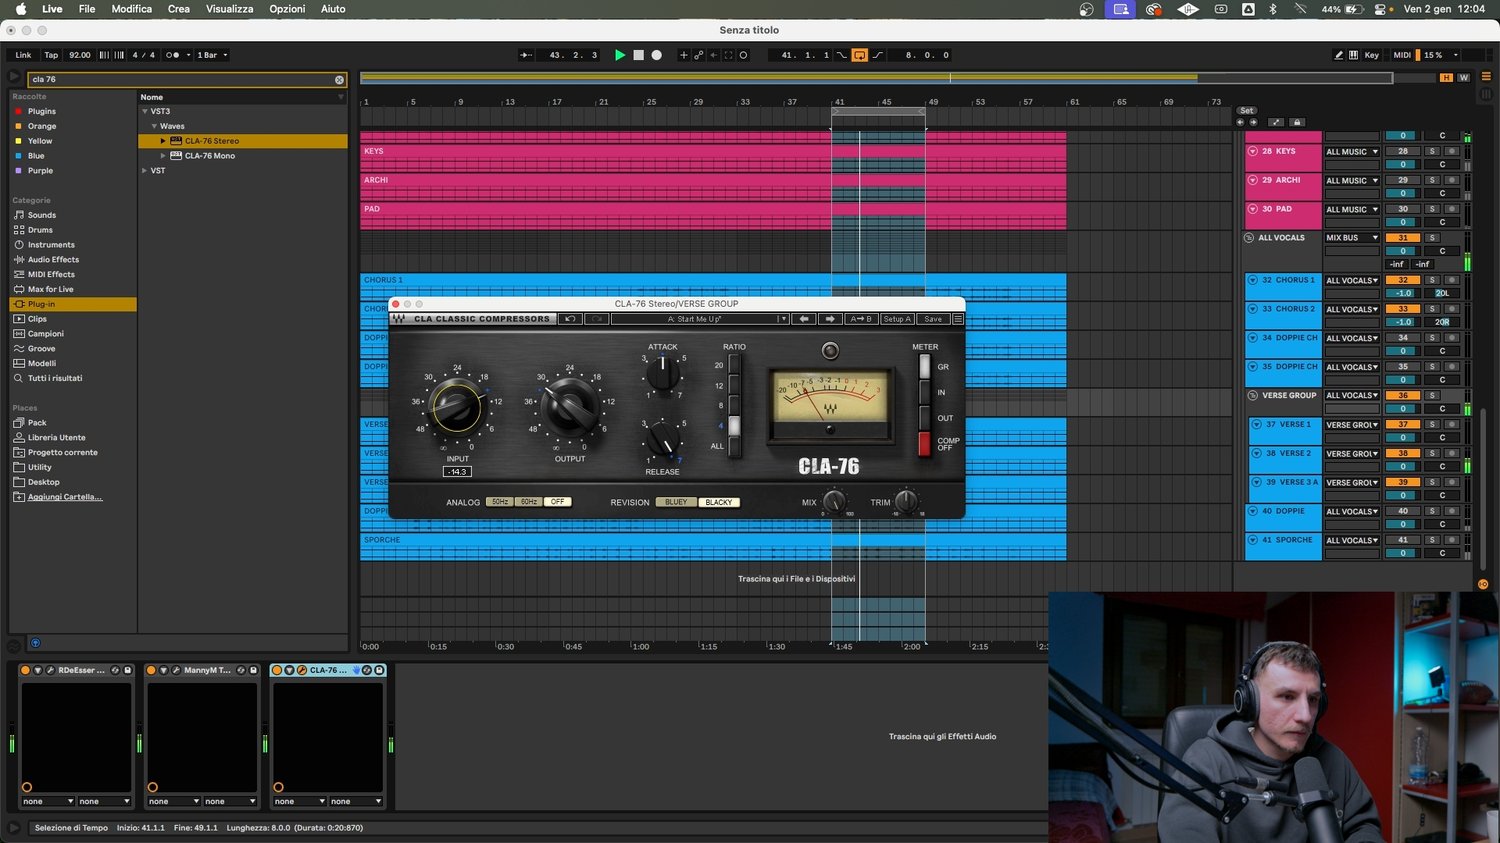The width and height of the screenshot is (1500, 843).
Task: Expand the VST folder in browser
Action: [145, 171]
